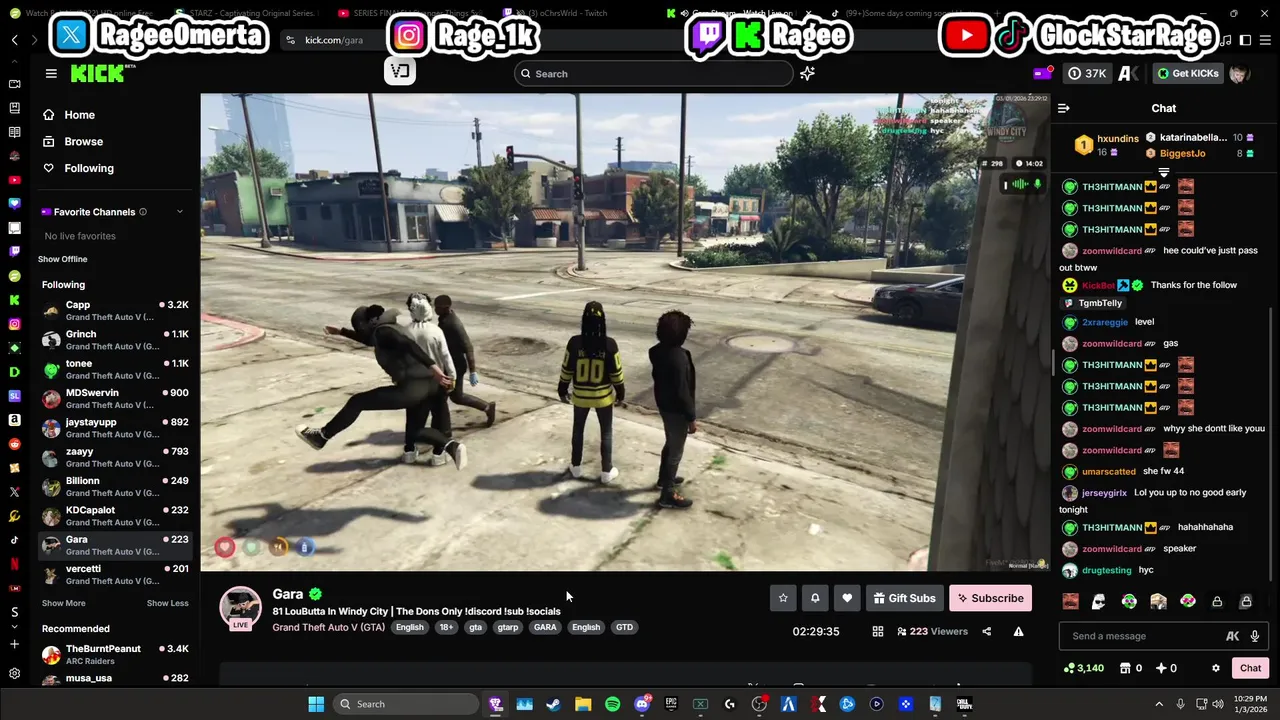Open Browse in Kick sidebar
The width and height of the screenshot is (1280, 720).
[73, 142]
